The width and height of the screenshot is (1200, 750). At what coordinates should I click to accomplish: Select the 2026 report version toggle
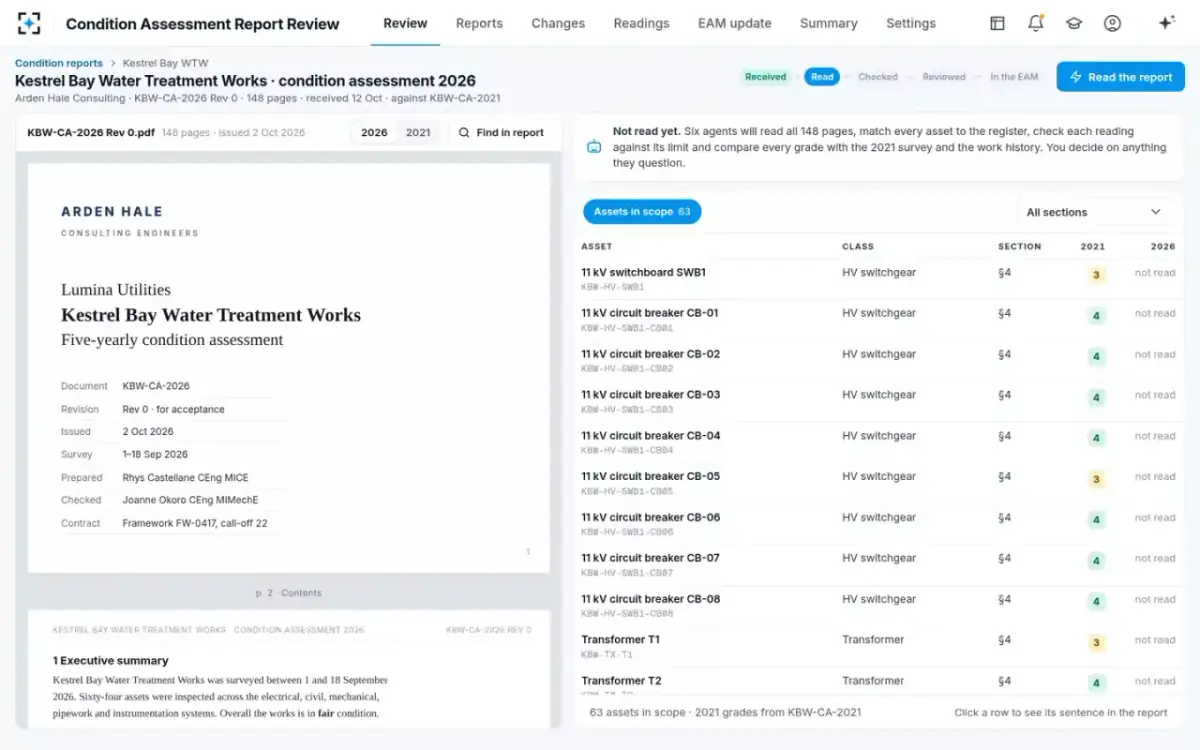[x=374, y=132]
